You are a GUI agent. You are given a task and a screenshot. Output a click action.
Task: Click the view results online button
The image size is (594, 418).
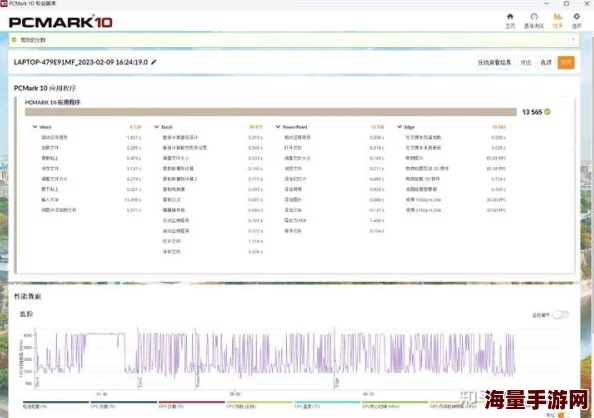point(494,63)
